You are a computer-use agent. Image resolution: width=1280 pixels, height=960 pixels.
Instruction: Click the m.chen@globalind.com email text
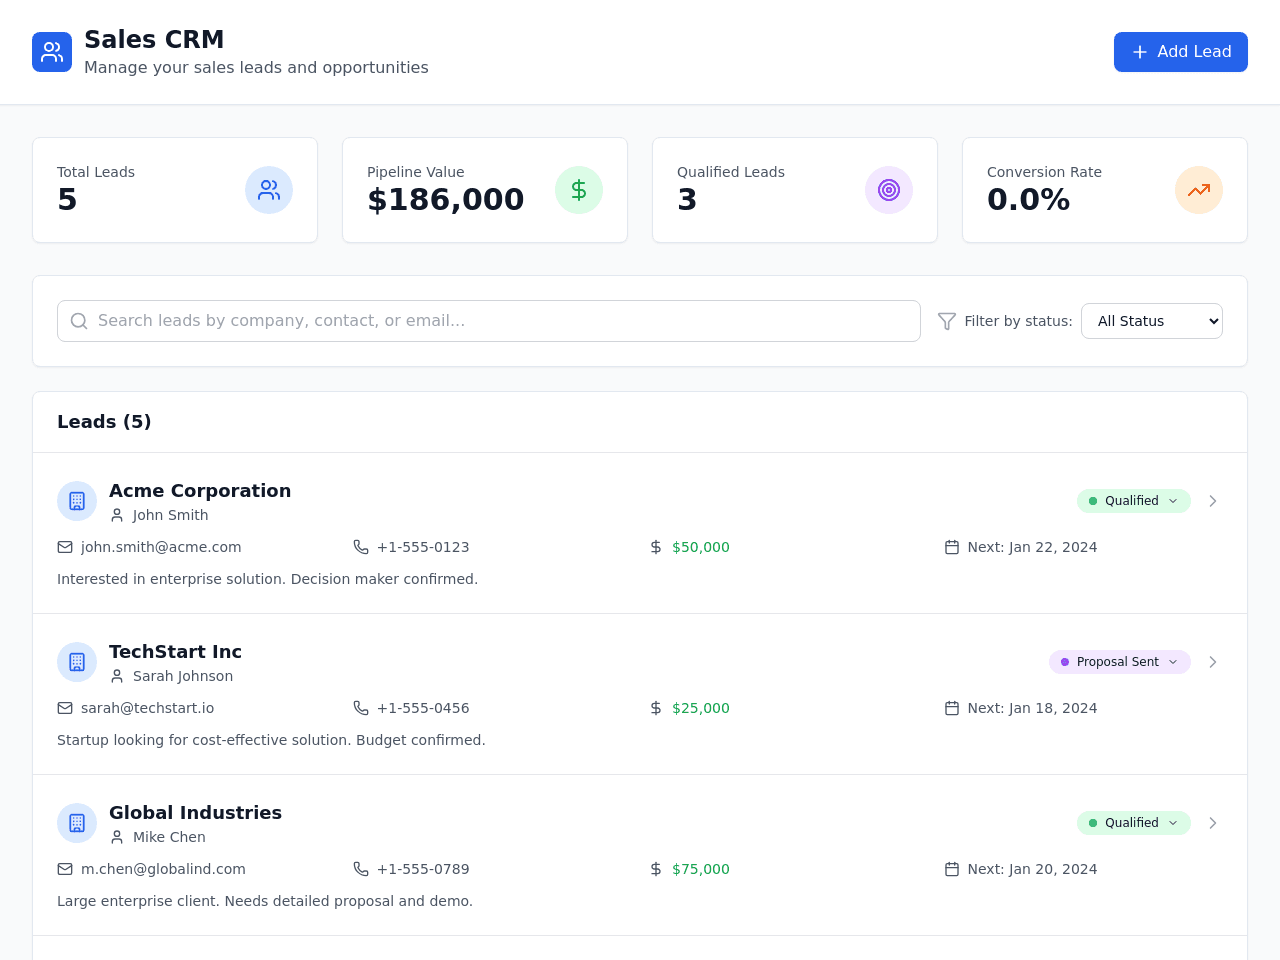click(x=163, y=869)
